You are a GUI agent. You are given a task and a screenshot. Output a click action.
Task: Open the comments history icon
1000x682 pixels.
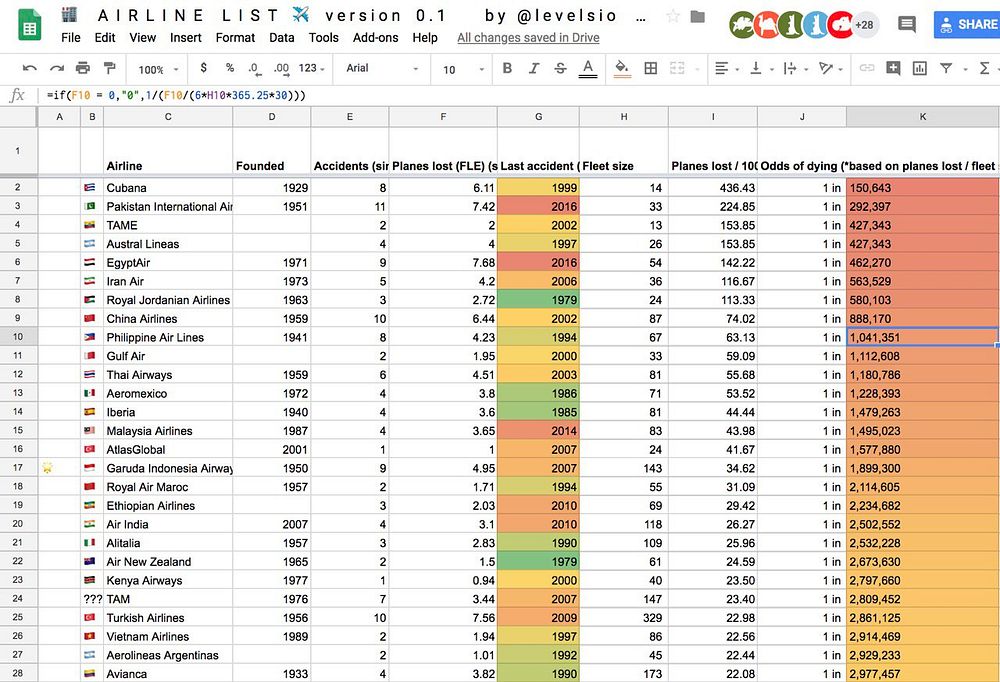pyautogui.click(x=906, y=25)
